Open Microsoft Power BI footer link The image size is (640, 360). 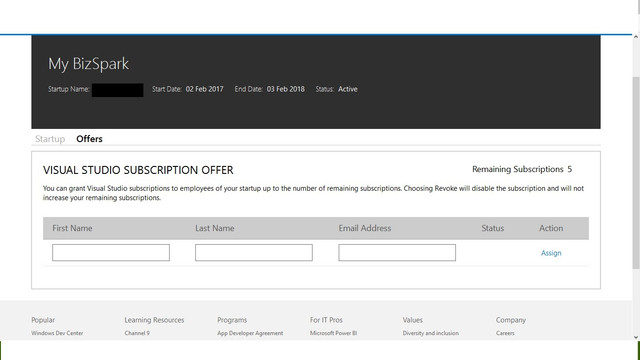coord(333,333)
